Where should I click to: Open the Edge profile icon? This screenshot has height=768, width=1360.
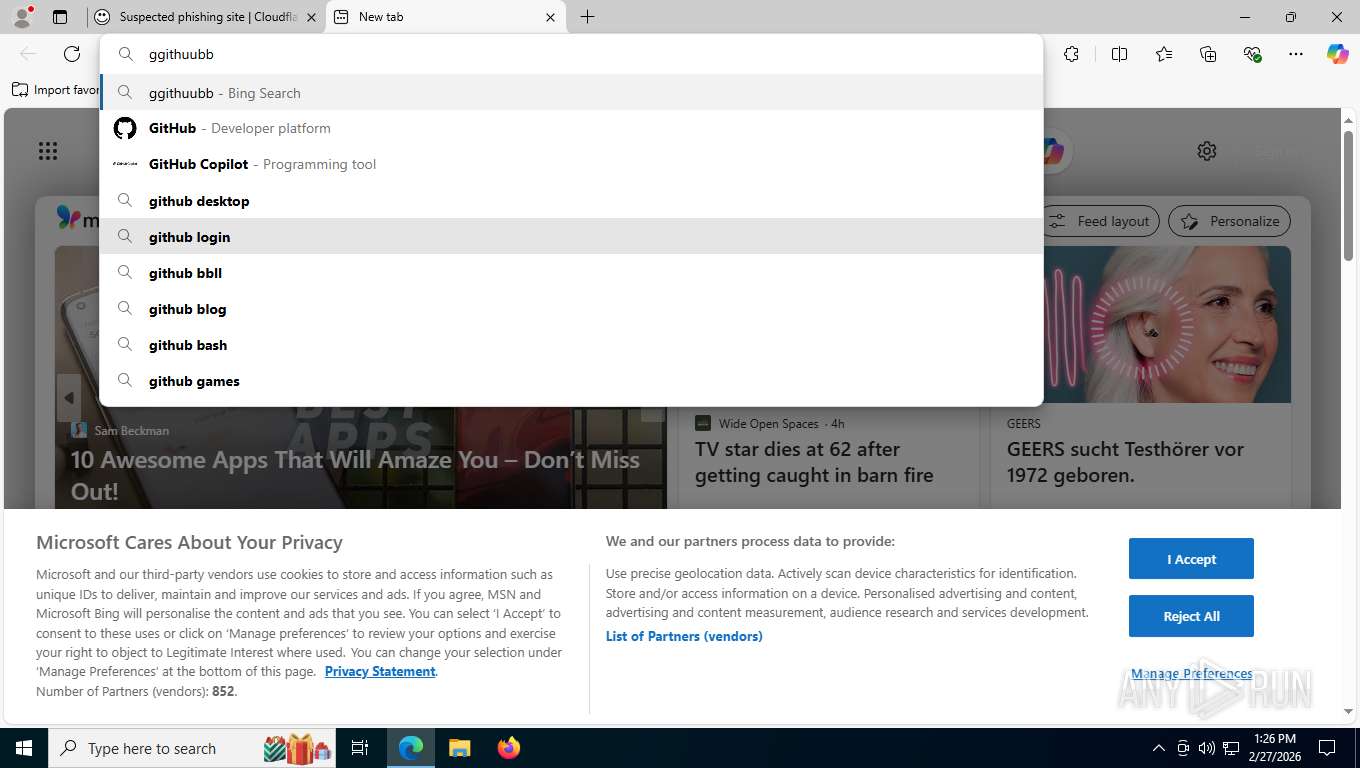21,17
